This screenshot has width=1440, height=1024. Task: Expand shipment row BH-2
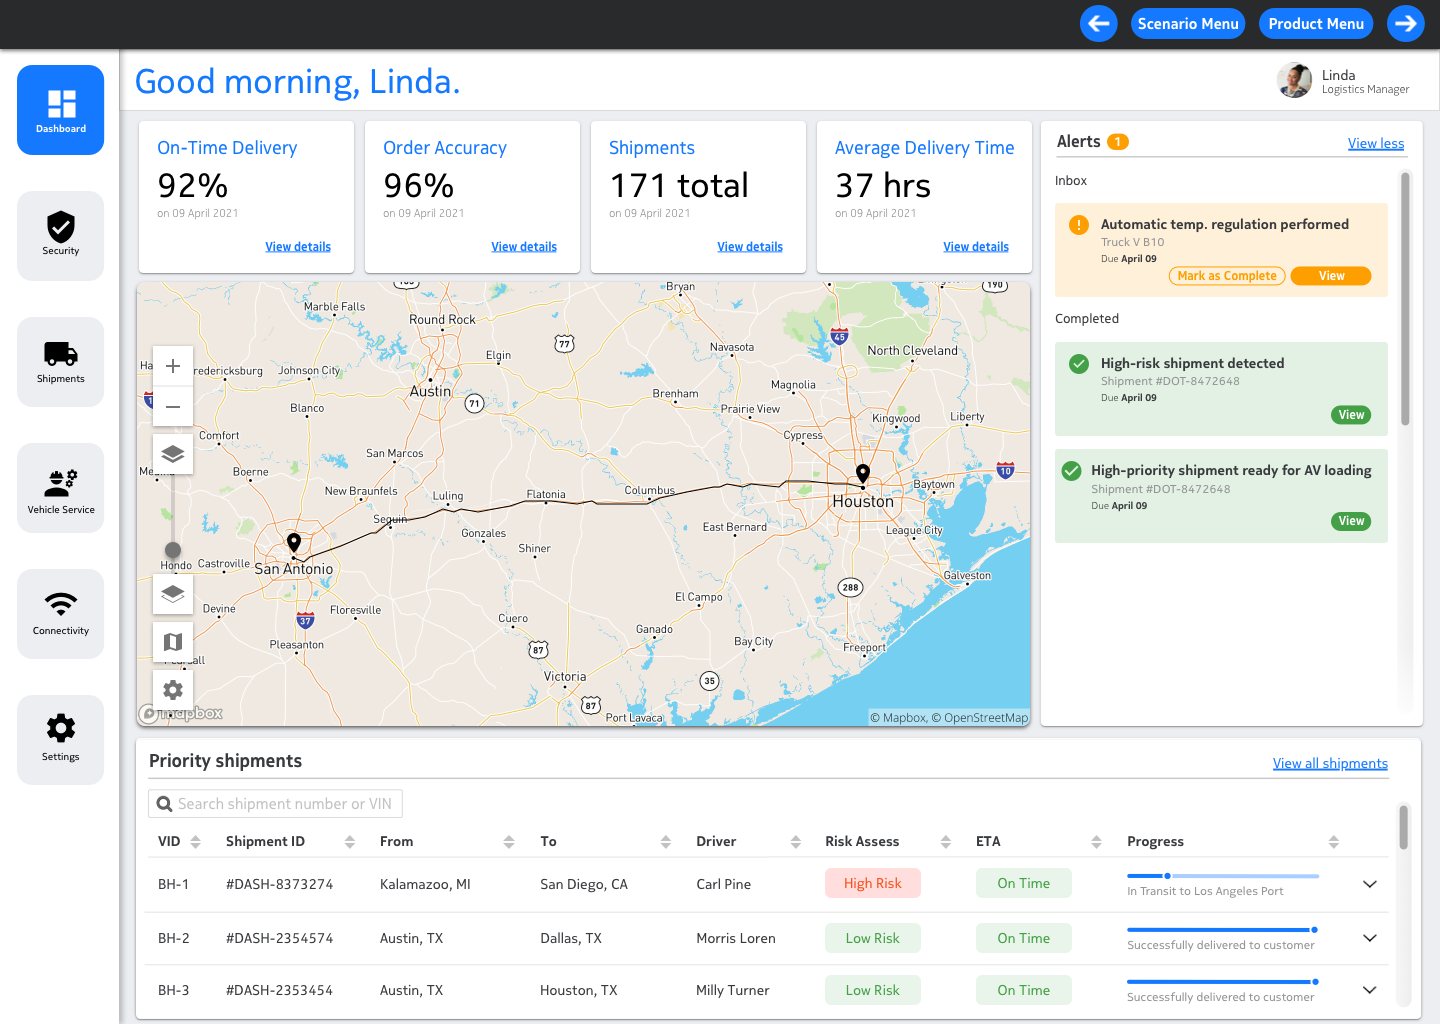[x=1370, y=938]
